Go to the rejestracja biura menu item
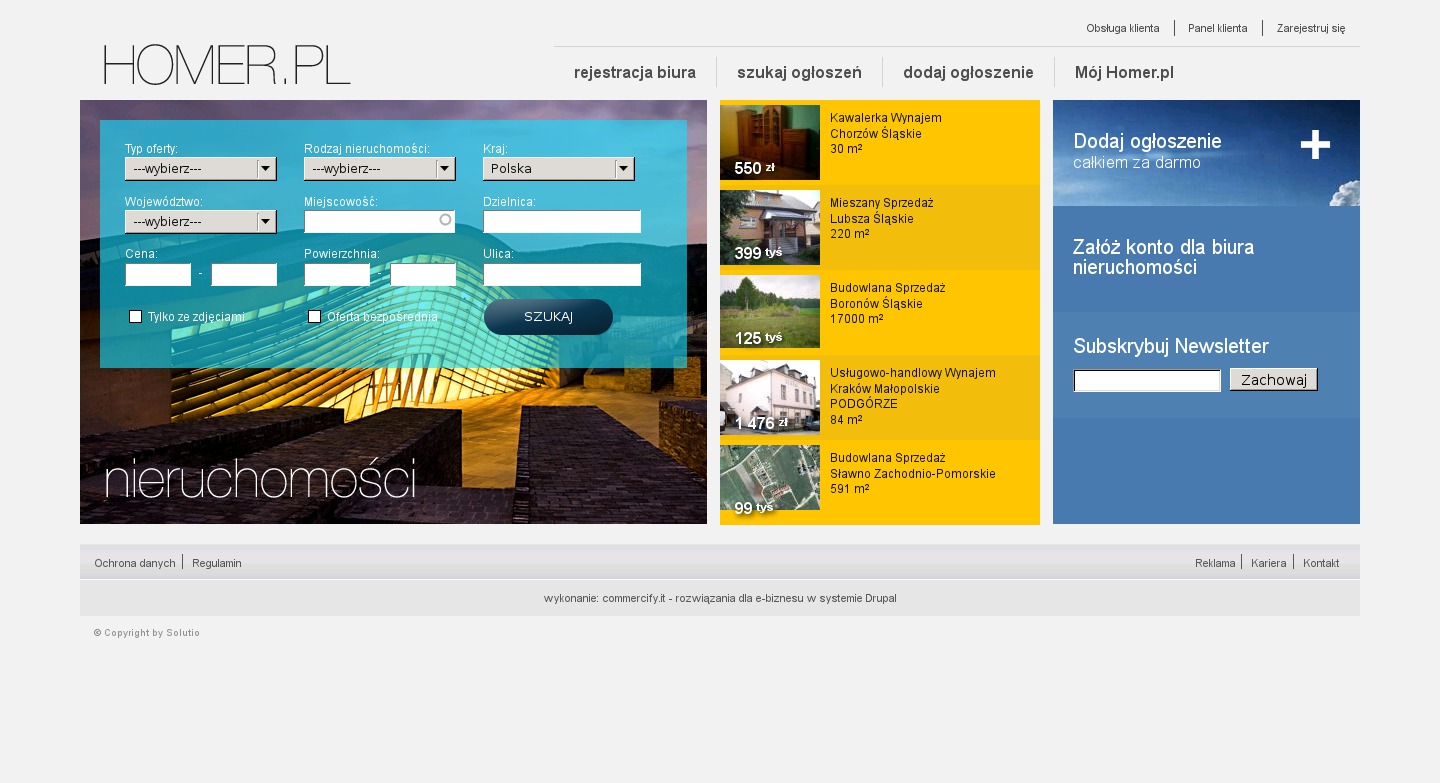 coord(635,72)
